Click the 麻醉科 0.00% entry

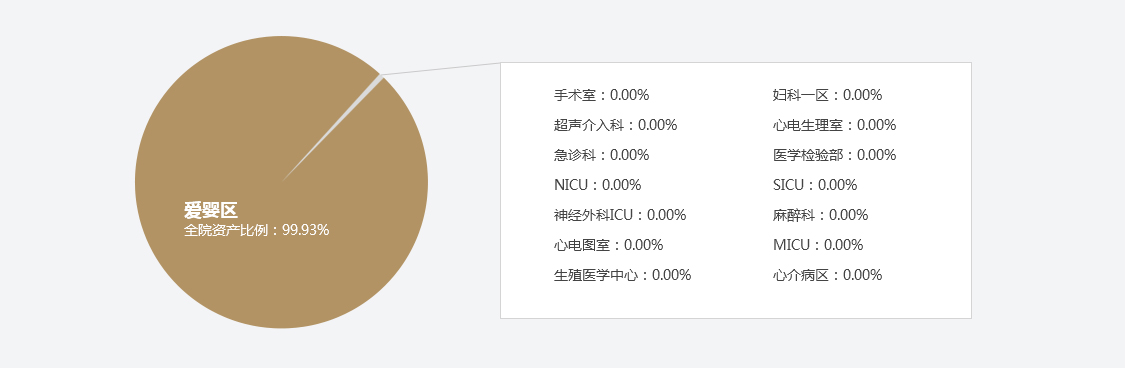(x=821, y=215)
